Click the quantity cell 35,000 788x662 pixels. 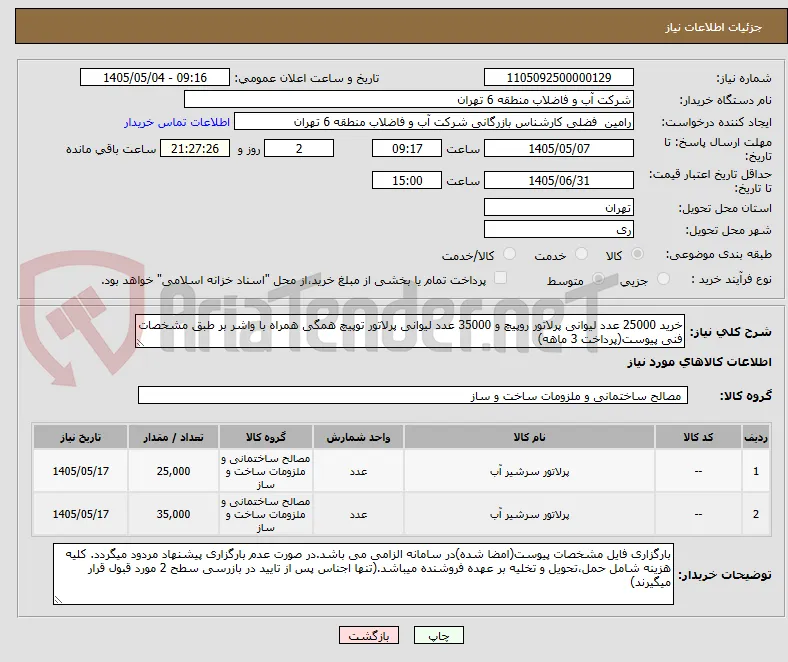173,514
